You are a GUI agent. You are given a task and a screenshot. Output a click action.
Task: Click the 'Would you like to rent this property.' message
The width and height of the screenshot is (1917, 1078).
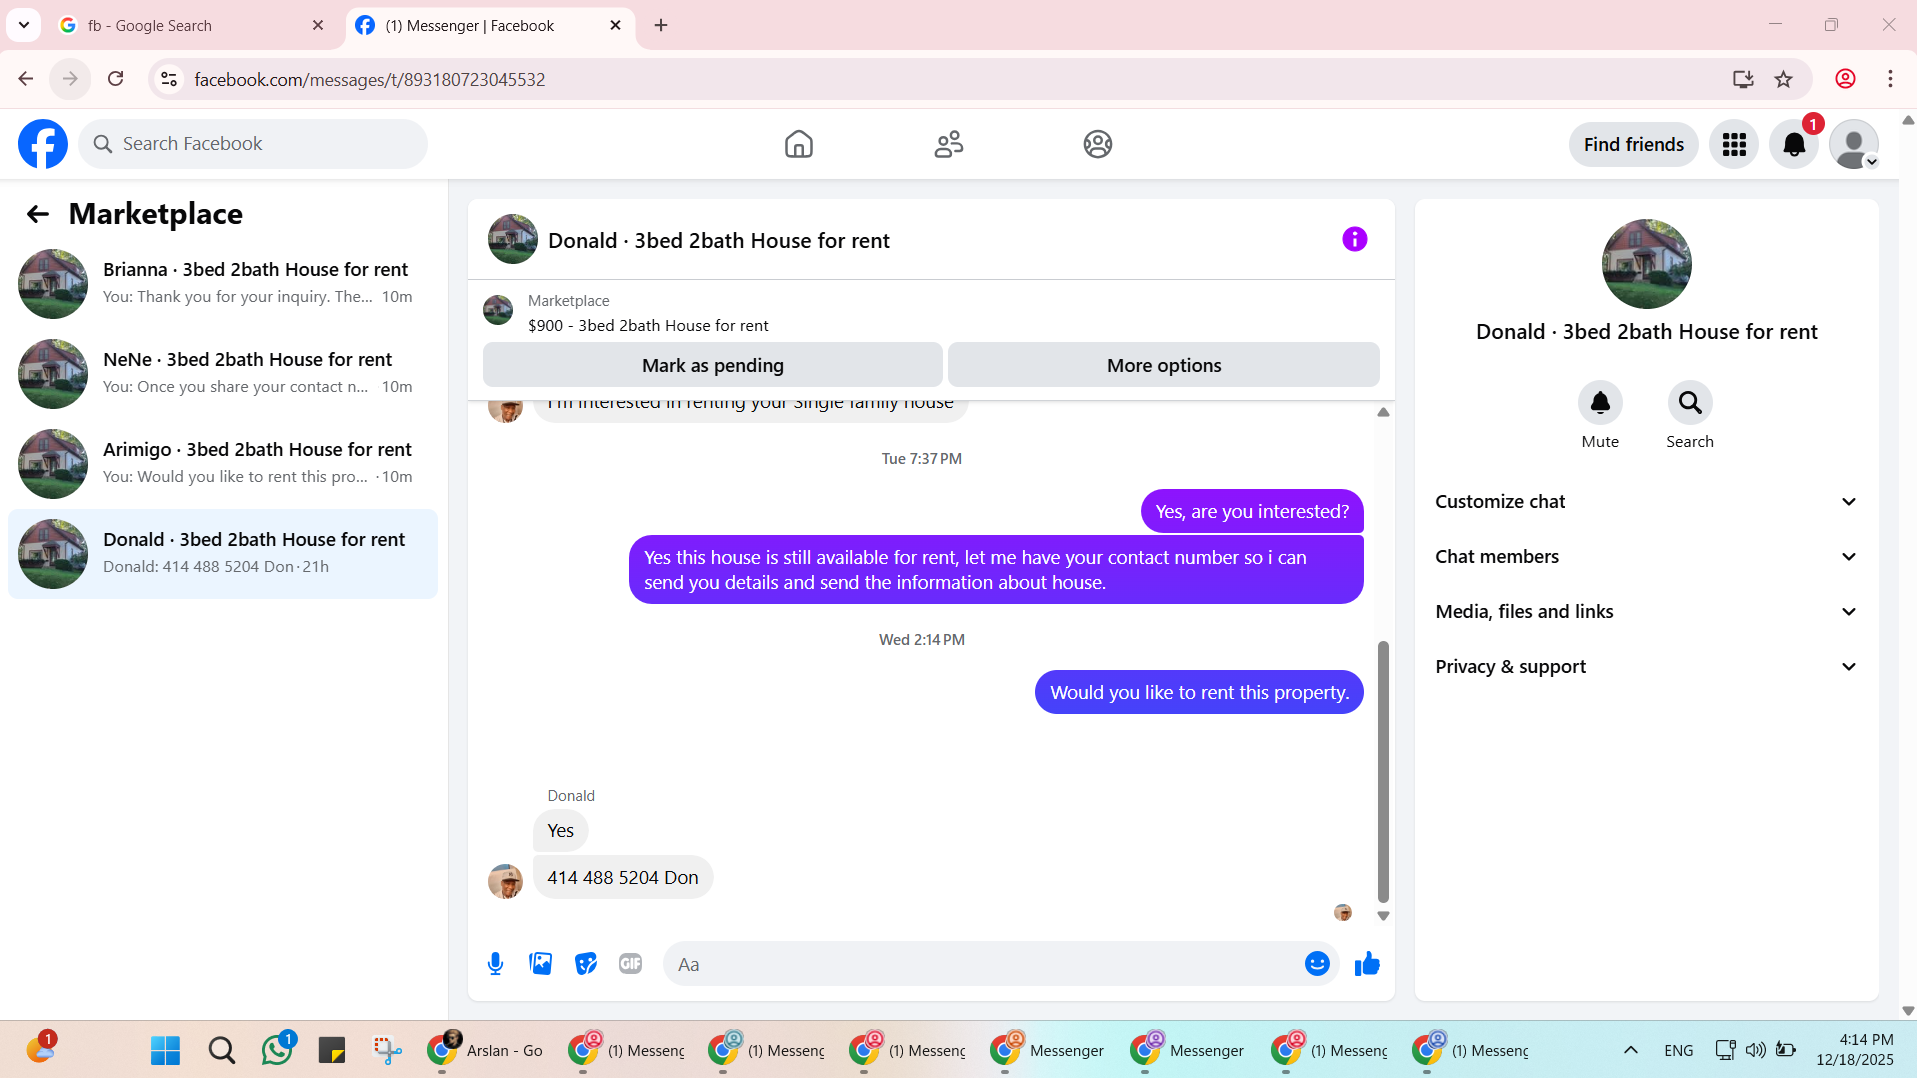[x=1199, y=693]
